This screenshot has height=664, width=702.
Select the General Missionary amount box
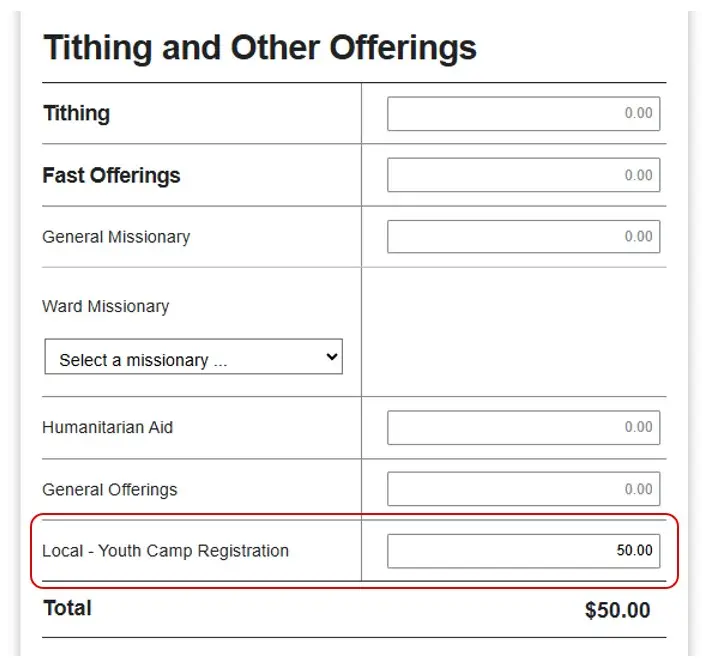click(x=523, y=236)
